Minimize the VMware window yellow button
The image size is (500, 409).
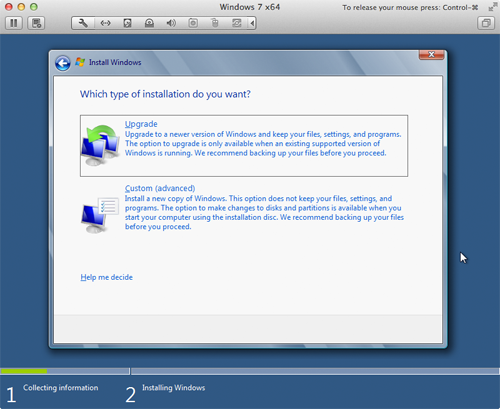[x=21, y=7]
